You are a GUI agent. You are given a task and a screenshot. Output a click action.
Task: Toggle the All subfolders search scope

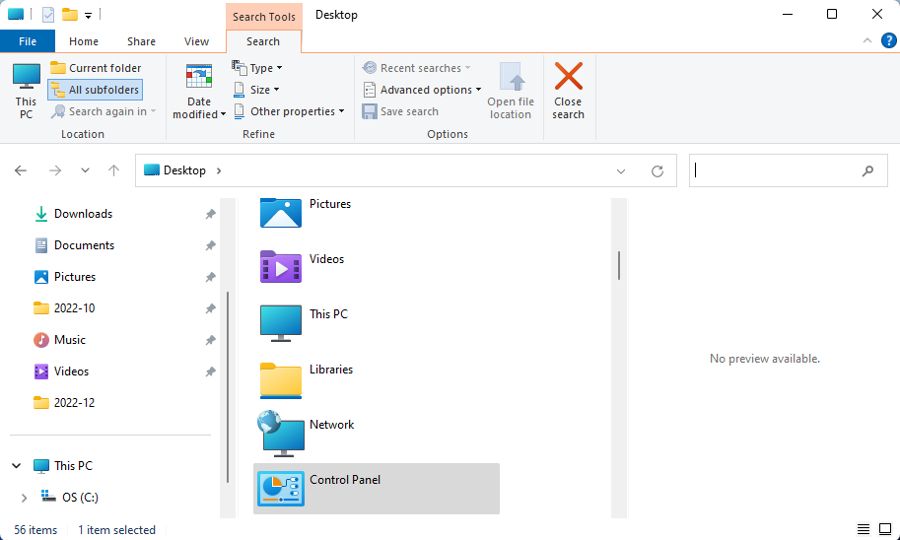pos(95,90)
